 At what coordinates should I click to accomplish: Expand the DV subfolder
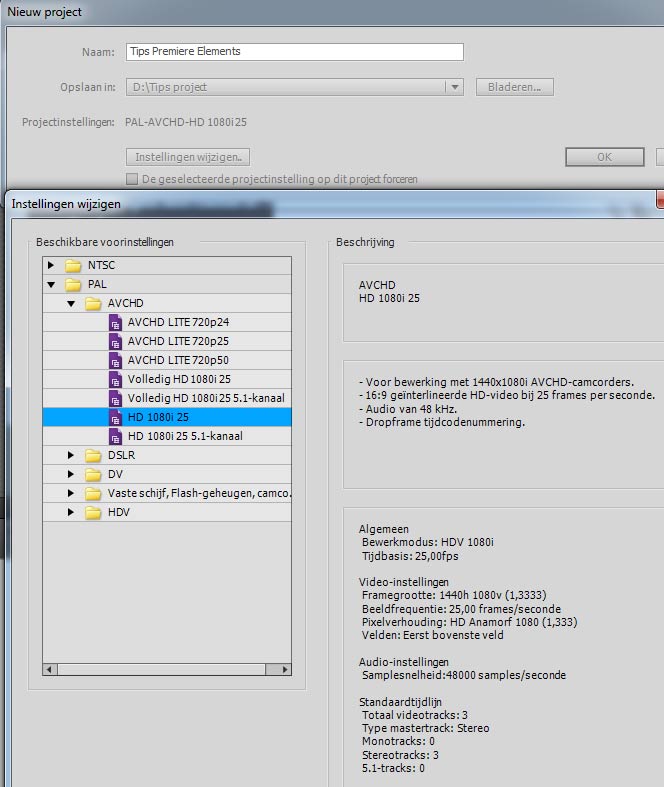click(71, 474)
